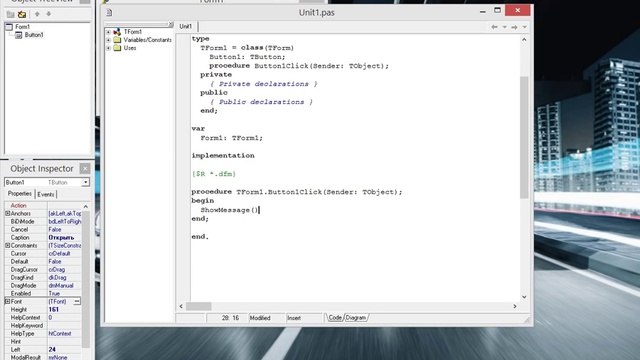This screenshot has width=640, height=360.
Task: Click the BiDiMode property row
Action: point(43,222)
